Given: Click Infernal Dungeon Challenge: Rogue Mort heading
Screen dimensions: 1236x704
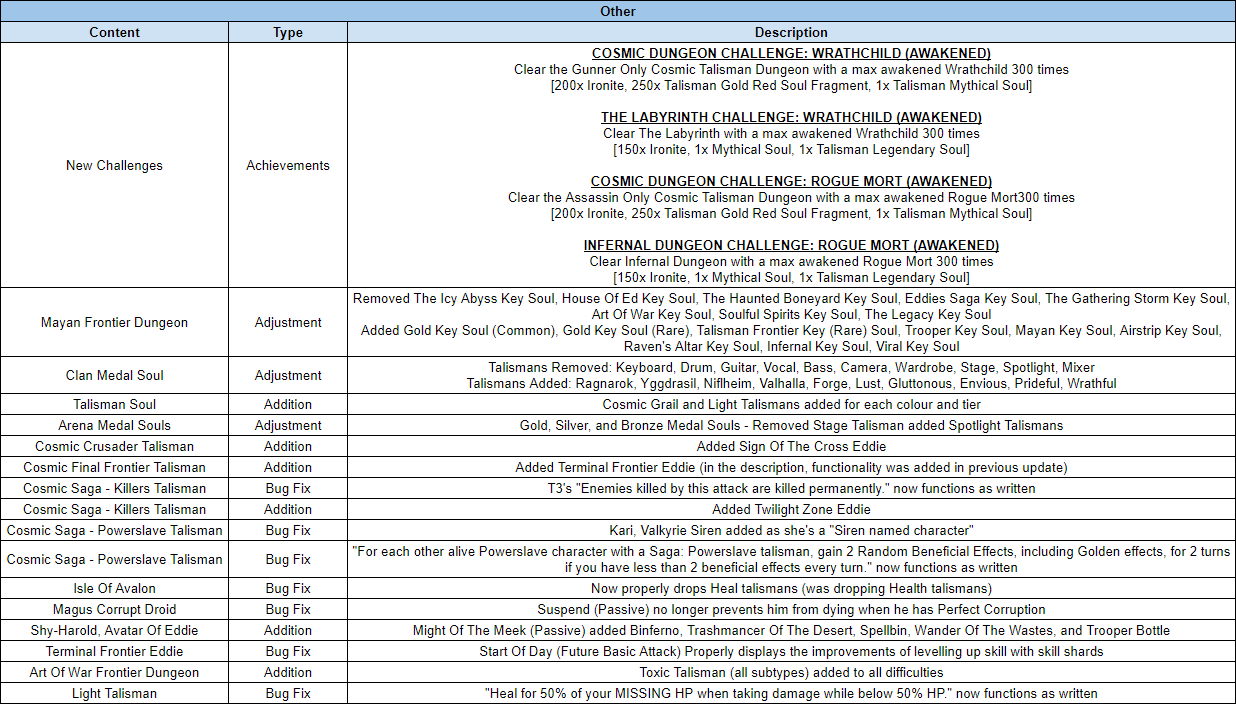Looking at the screenshot, I should [791, 245].
